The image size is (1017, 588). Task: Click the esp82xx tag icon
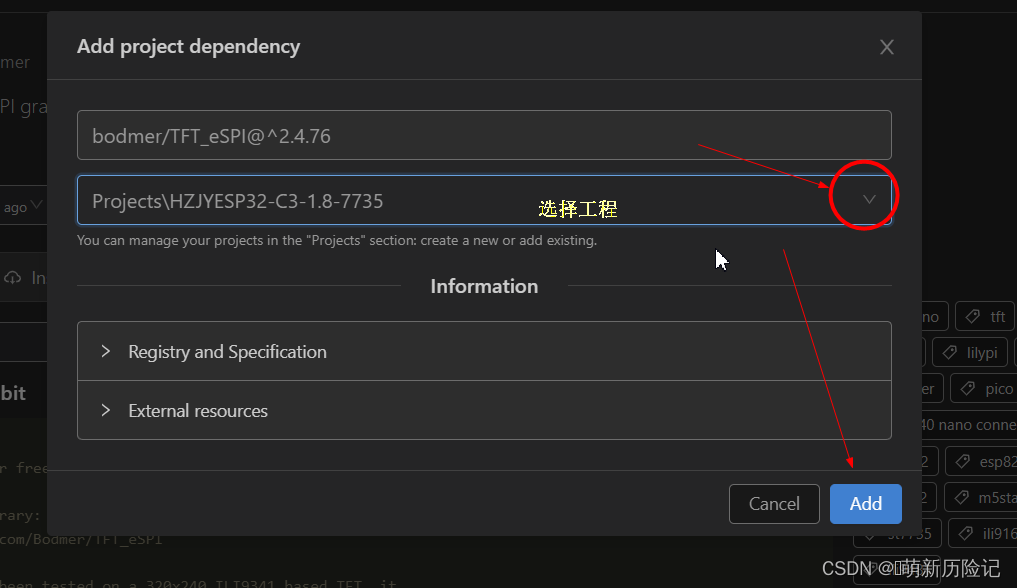pos(962,460)
